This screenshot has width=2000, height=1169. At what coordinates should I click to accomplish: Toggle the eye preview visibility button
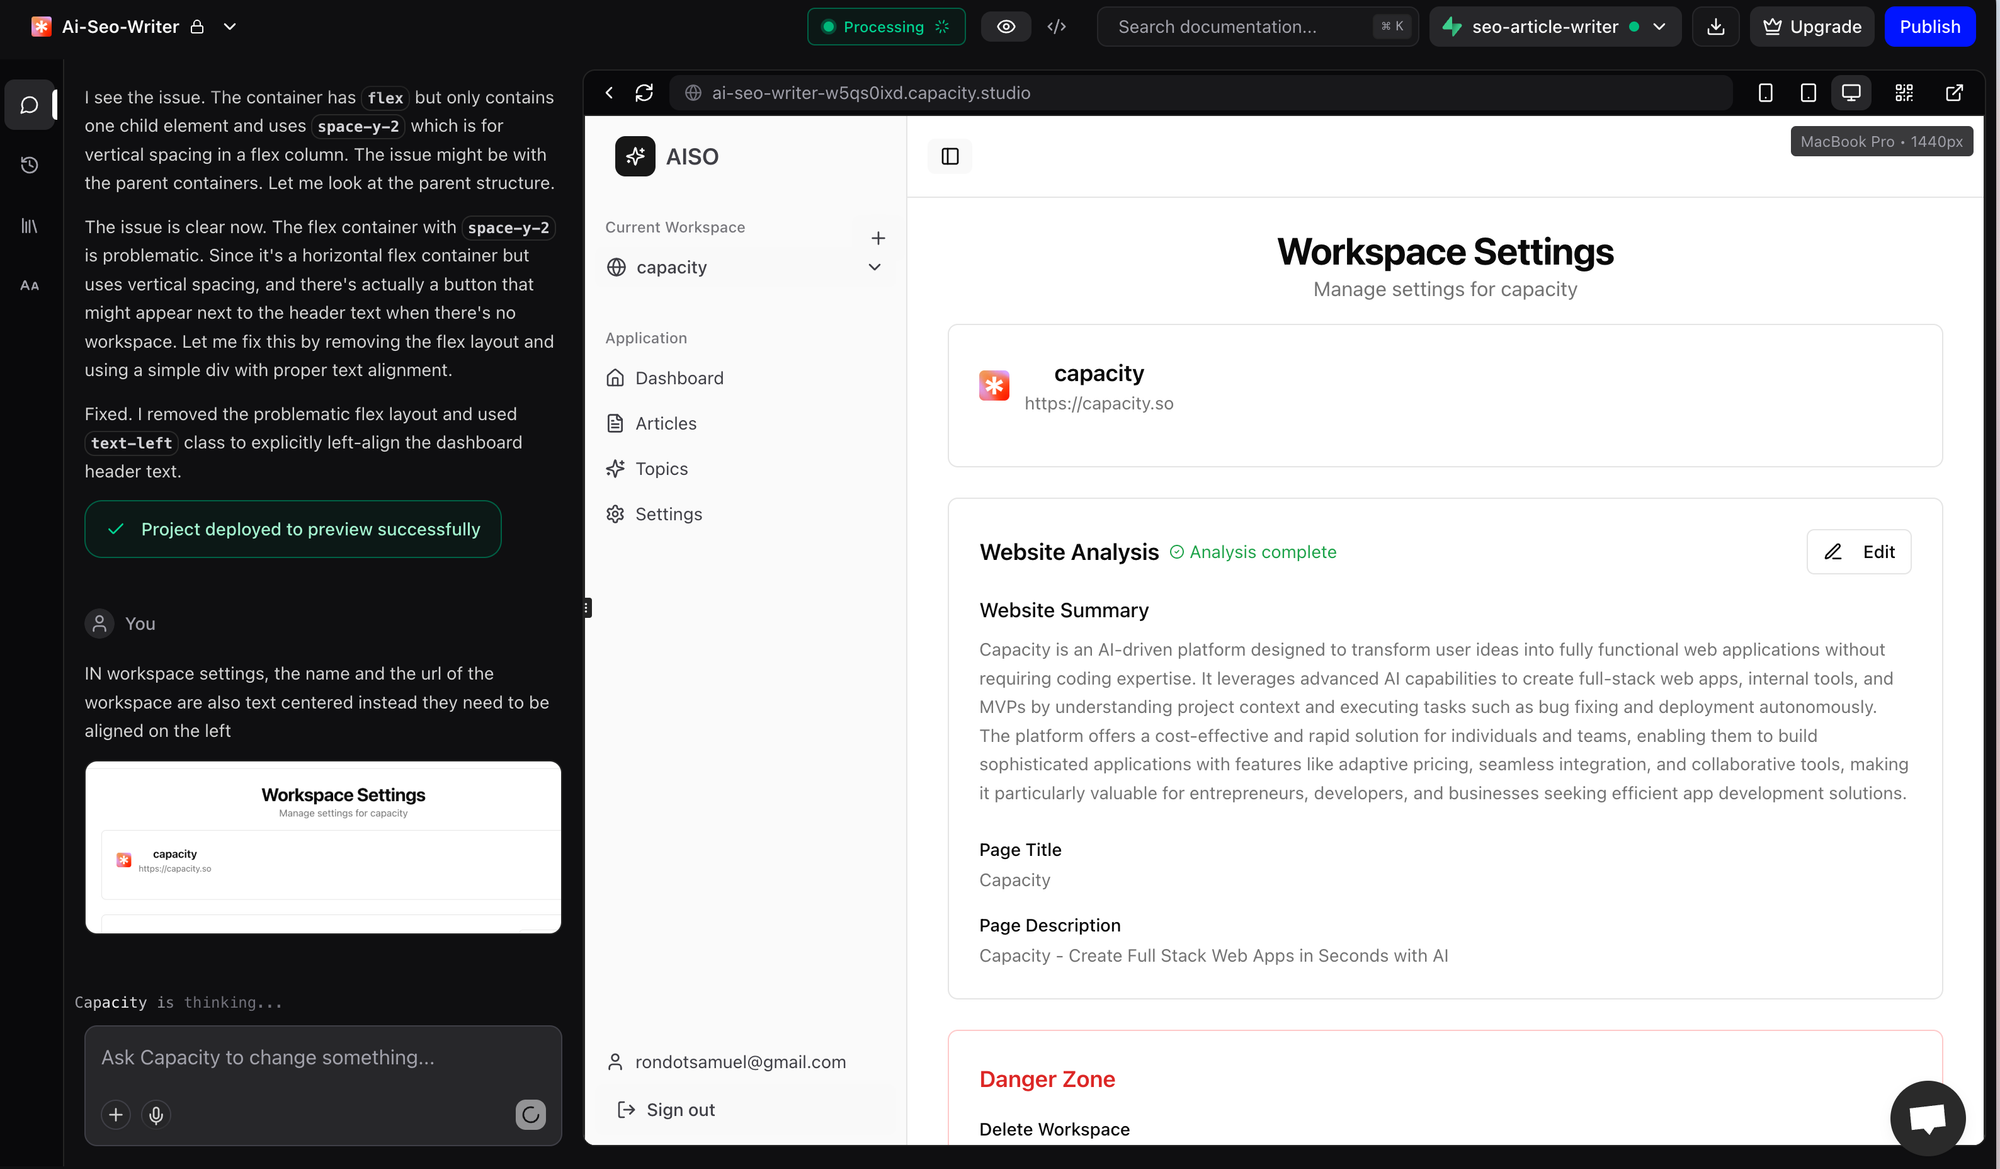(x=1006, y=27)
